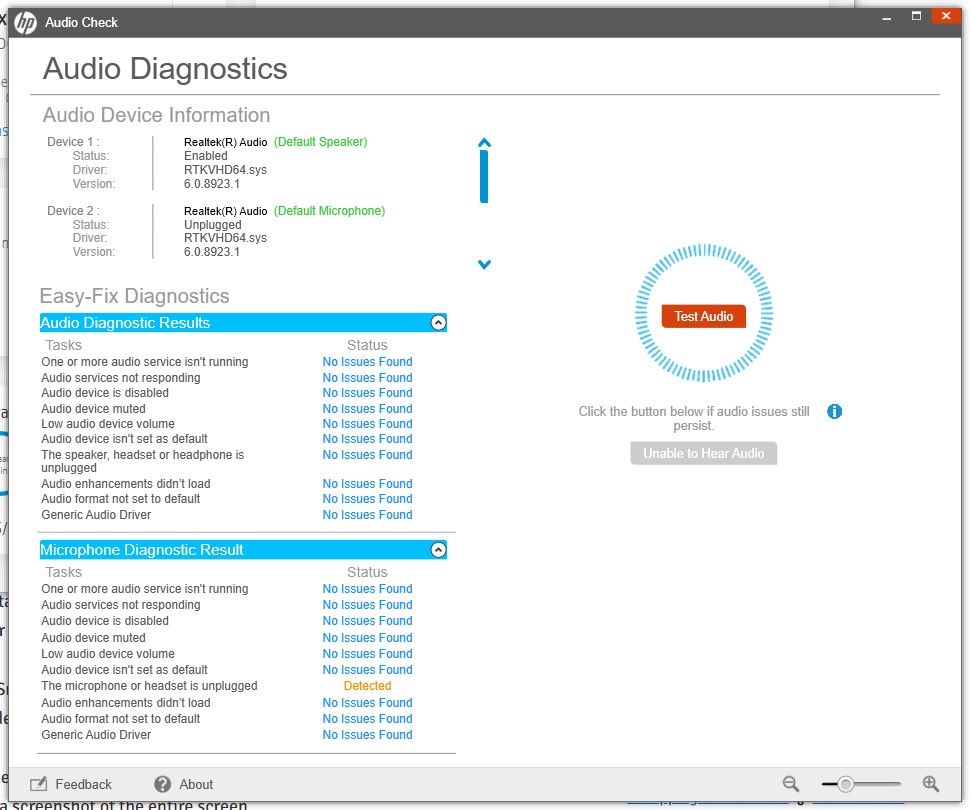The image size is (970, 810).
Task: Click the Detected status for unplugged microphone
Action: click(x=367, y=686)
